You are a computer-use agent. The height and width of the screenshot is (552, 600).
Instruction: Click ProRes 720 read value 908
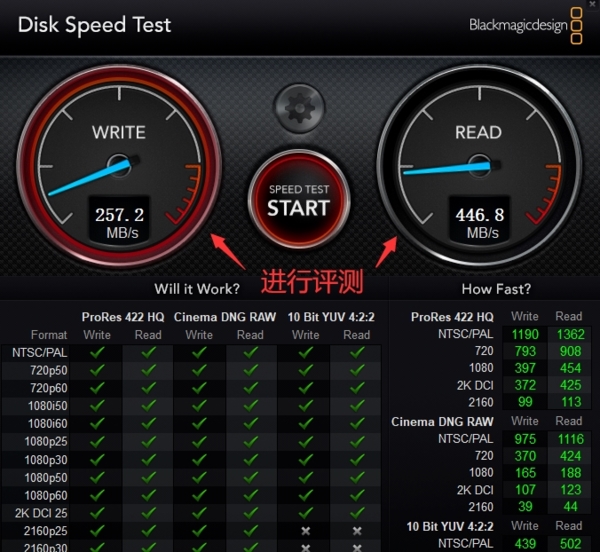[x=571, y=352]
